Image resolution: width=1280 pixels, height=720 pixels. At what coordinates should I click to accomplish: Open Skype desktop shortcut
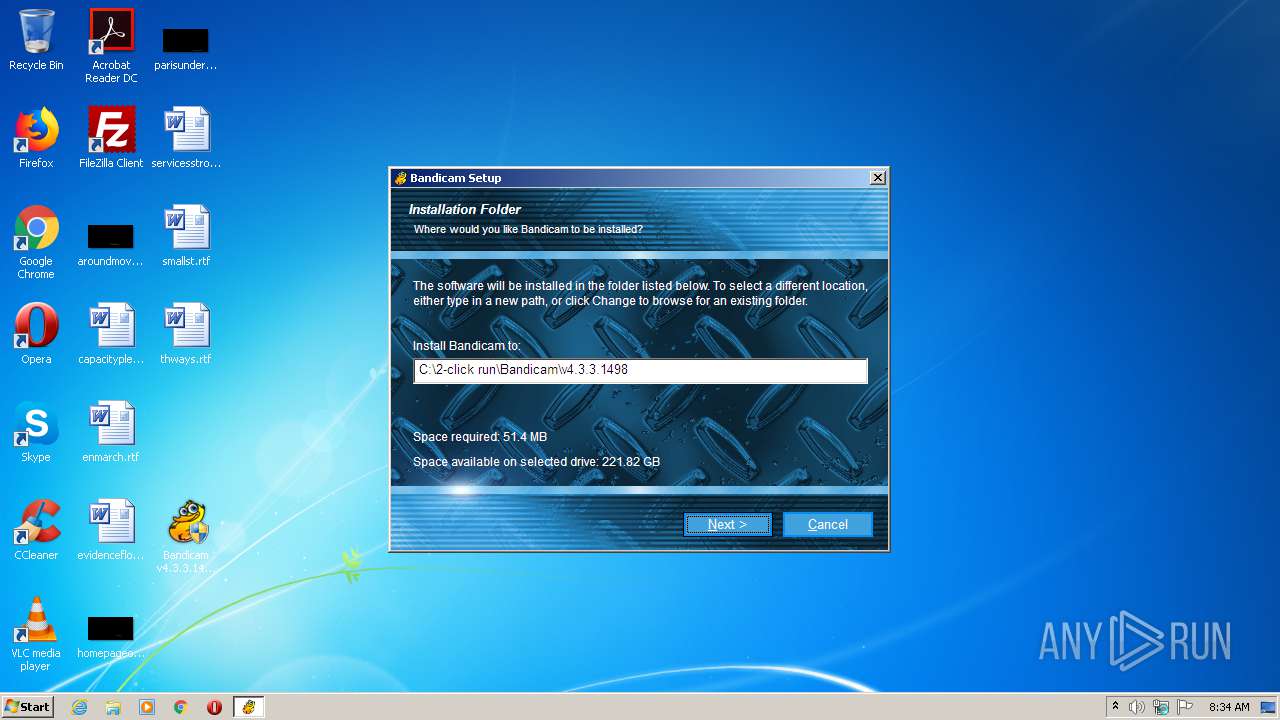[36, 432]
